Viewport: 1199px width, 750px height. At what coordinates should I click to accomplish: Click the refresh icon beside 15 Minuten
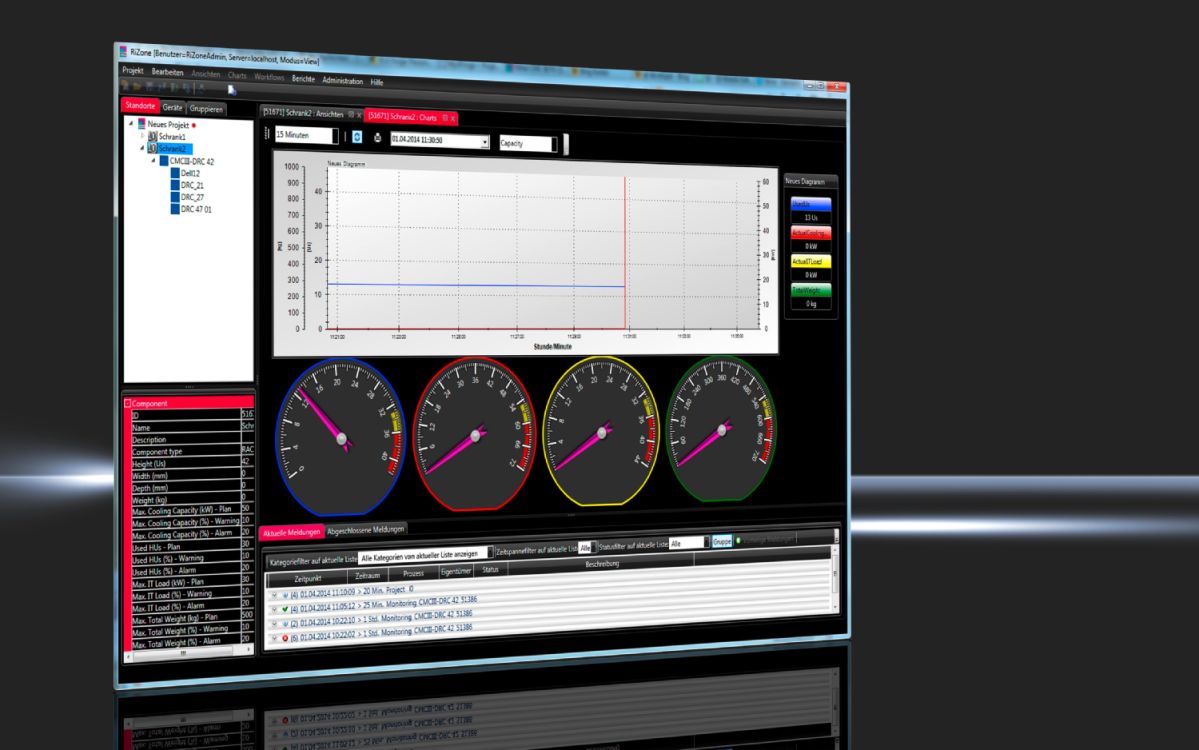pyautogui.click(x=357, y=136)
